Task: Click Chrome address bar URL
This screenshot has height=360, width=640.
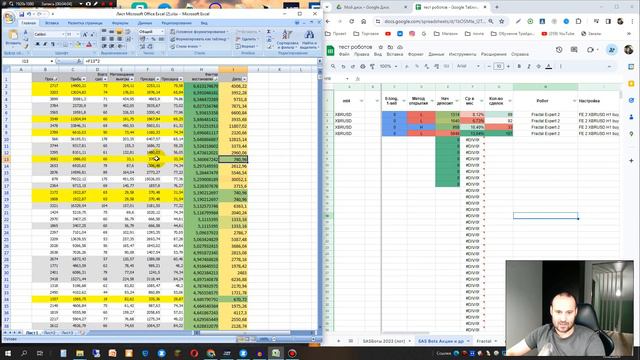Action: [x=434, y=21]
